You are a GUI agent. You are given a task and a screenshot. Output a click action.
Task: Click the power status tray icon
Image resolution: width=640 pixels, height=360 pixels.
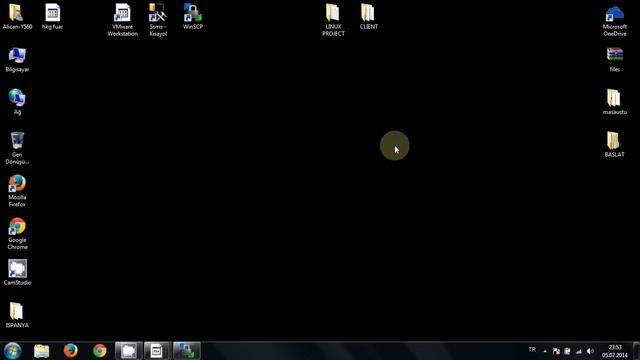(567, 351)
